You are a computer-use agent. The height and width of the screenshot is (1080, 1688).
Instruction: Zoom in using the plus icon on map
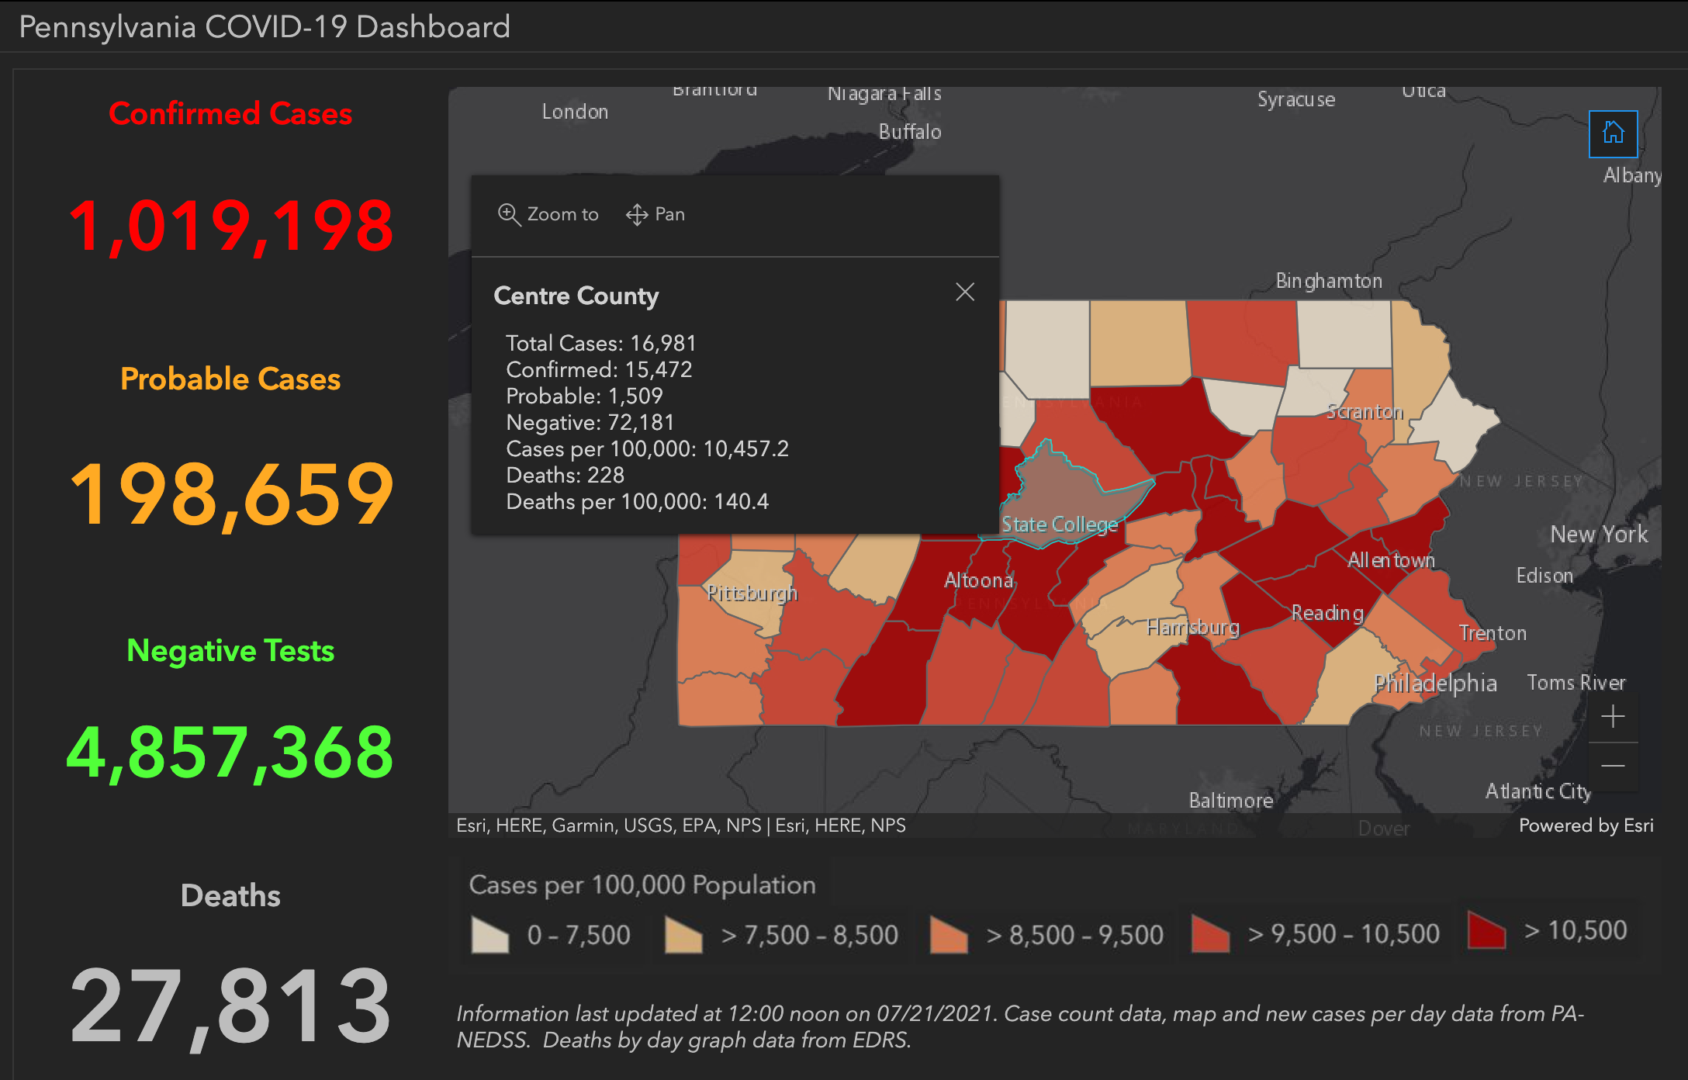tap(1613, 716)
